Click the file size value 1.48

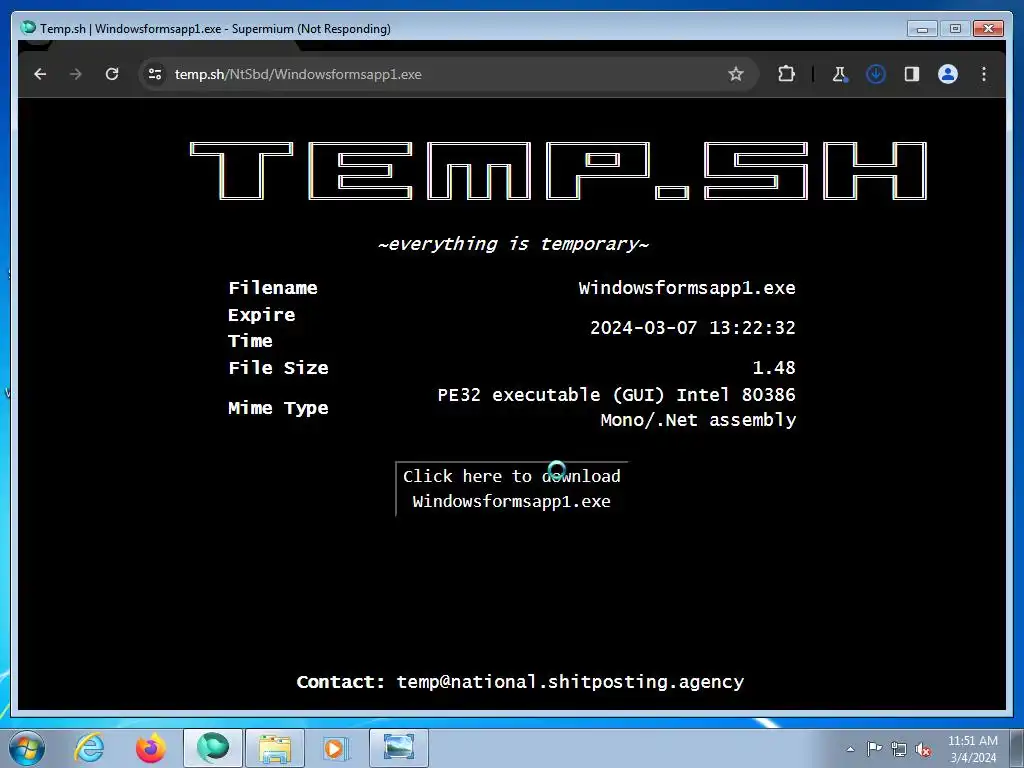[774, 368]
